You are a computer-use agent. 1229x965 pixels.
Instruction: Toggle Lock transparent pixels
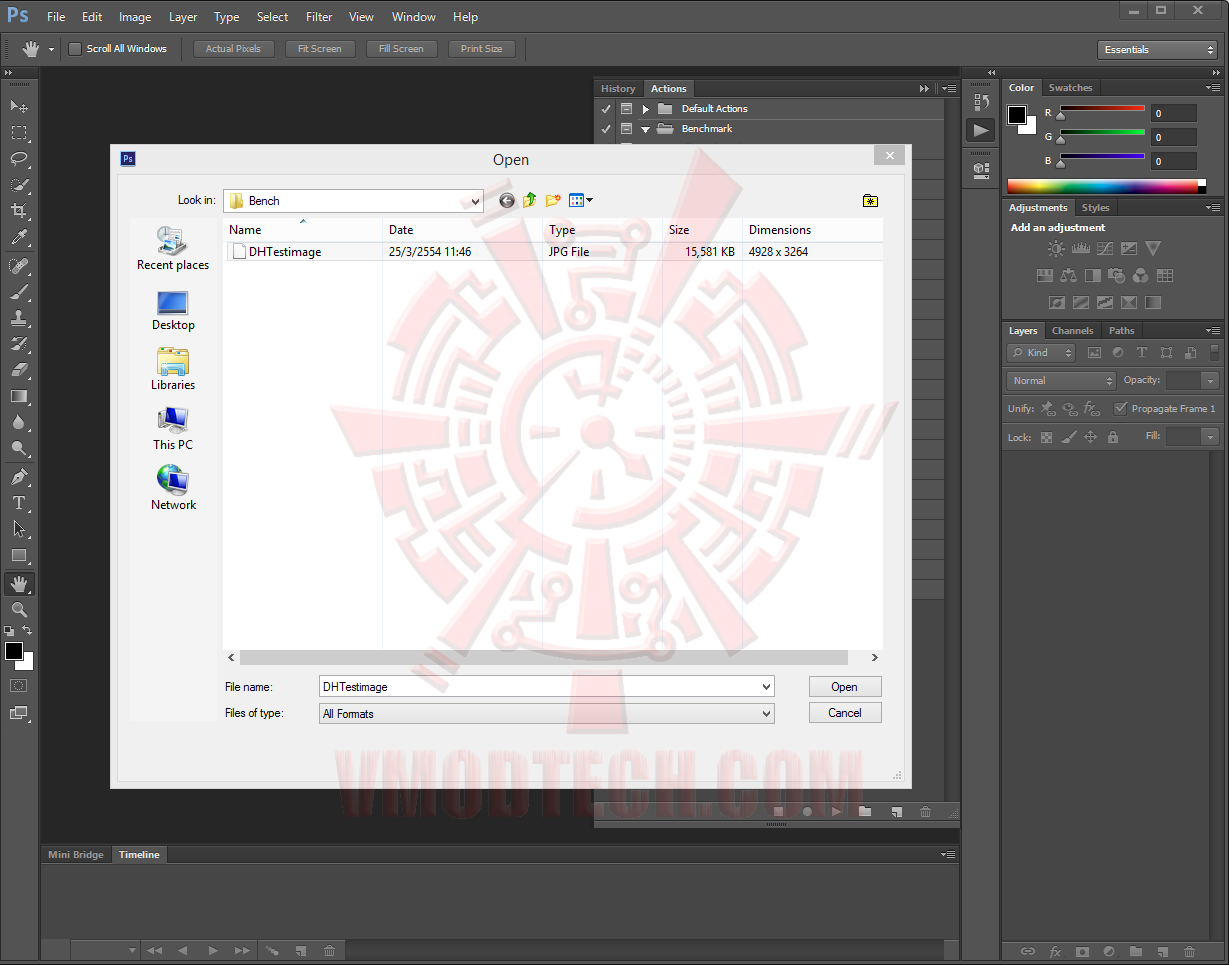tap(1046, 437)
